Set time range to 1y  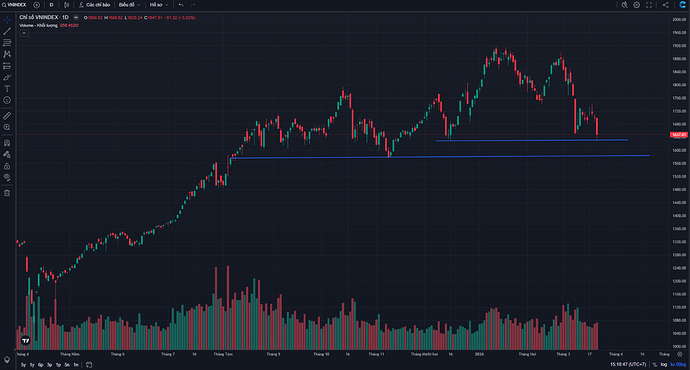coord(32,365)
